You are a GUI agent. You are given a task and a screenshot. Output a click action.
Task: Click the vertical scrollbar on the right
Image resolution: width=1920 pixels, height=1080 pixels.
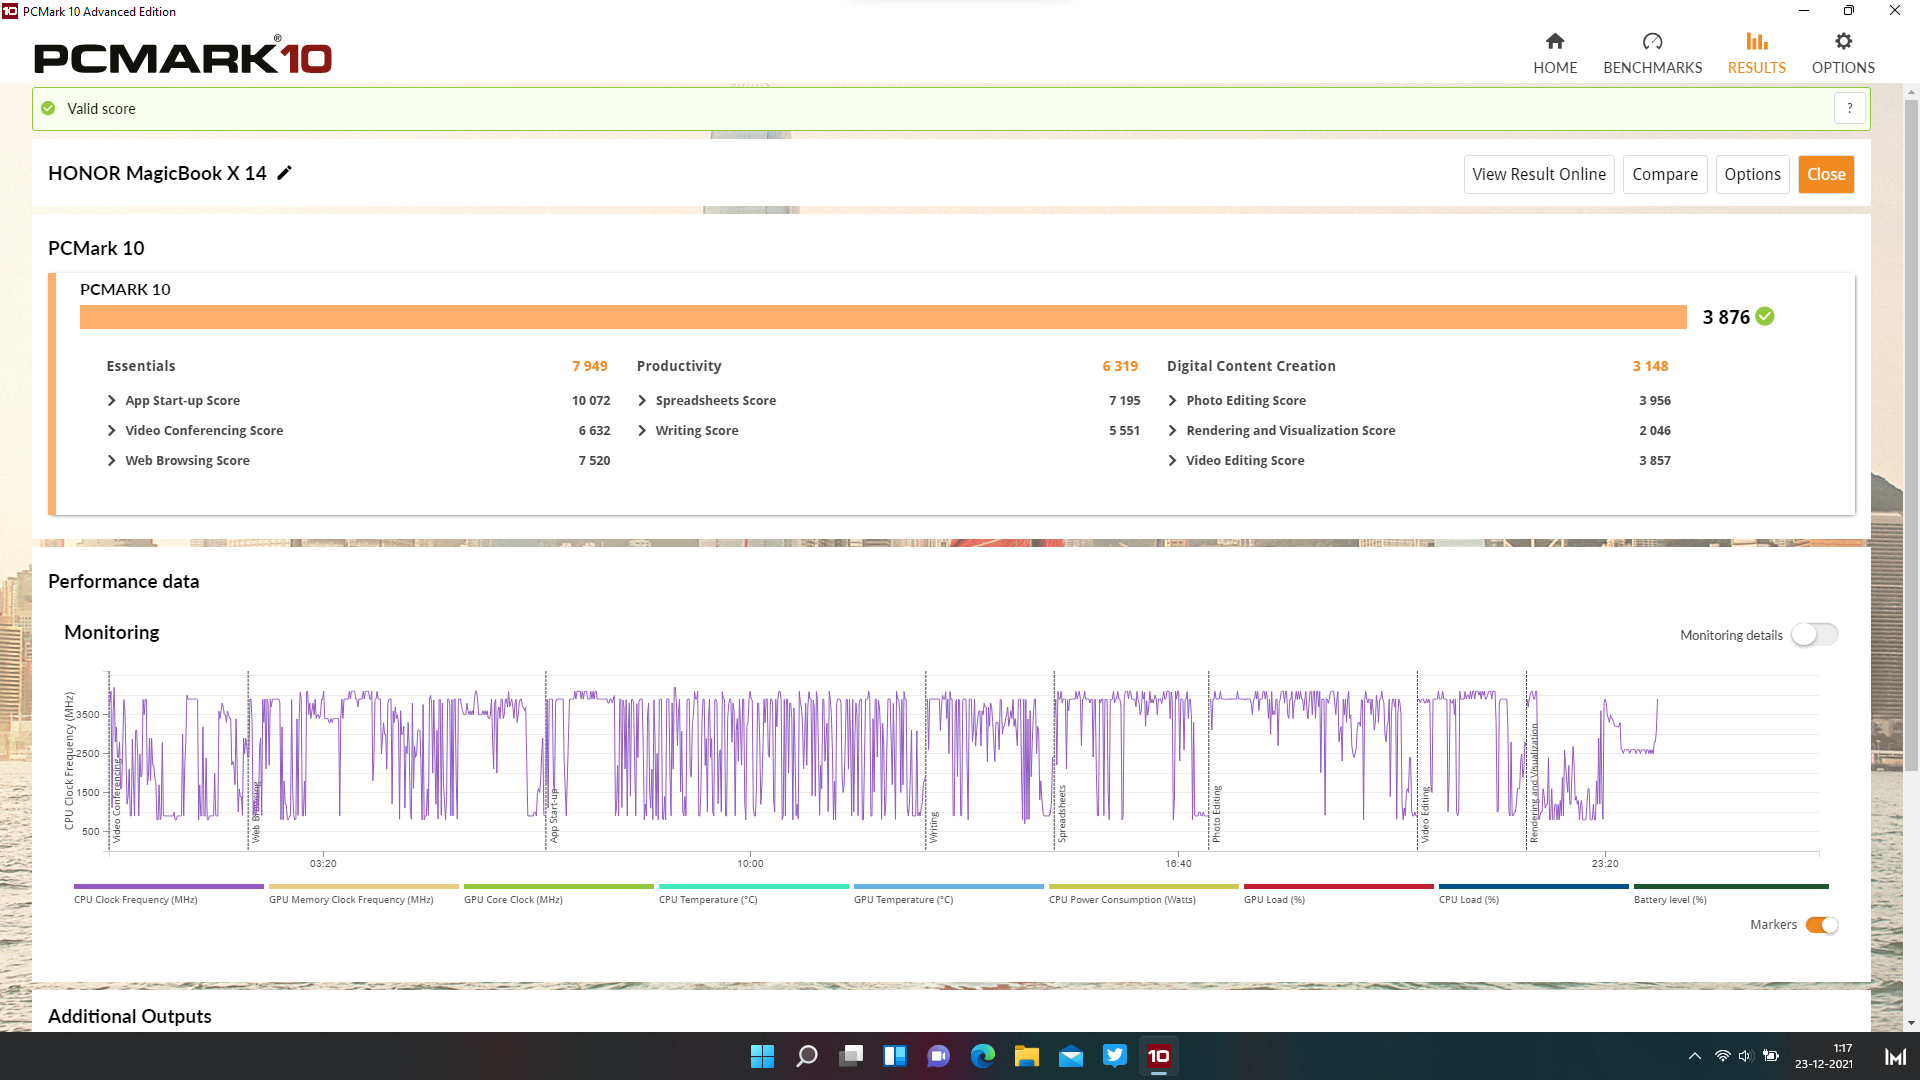coord(1911,435)
